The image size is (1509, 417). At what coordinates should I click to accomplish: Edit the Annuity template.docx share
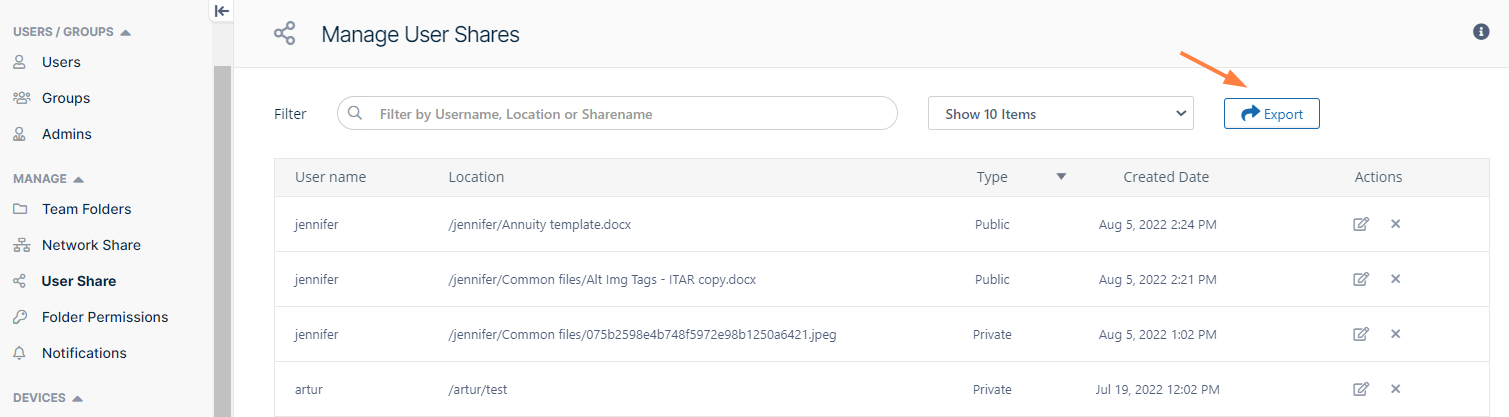[x=1360, y=224]
